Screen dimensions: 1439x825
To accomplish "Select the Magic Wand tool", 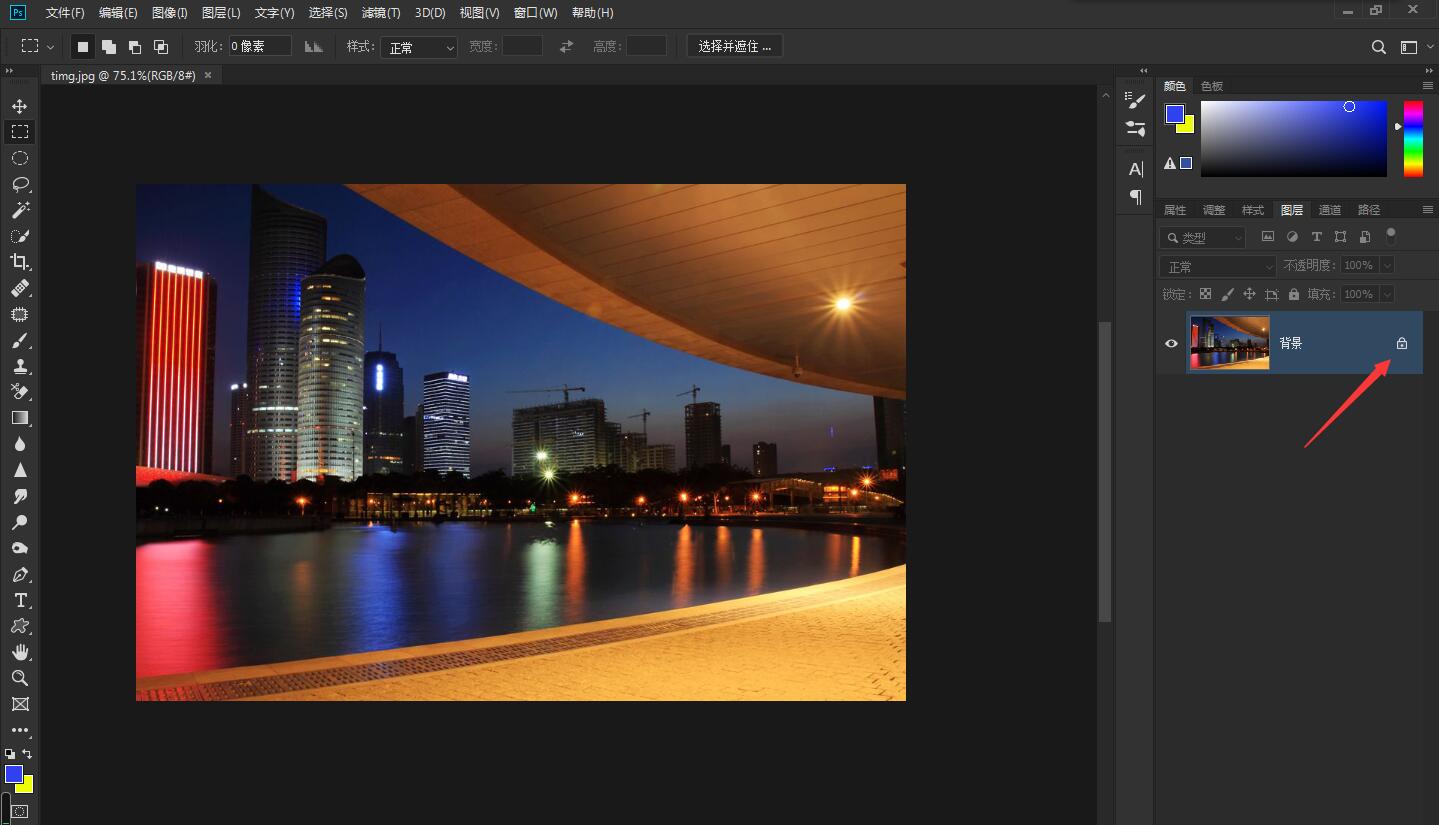I will pyautogui.click(x=20, y=210).
